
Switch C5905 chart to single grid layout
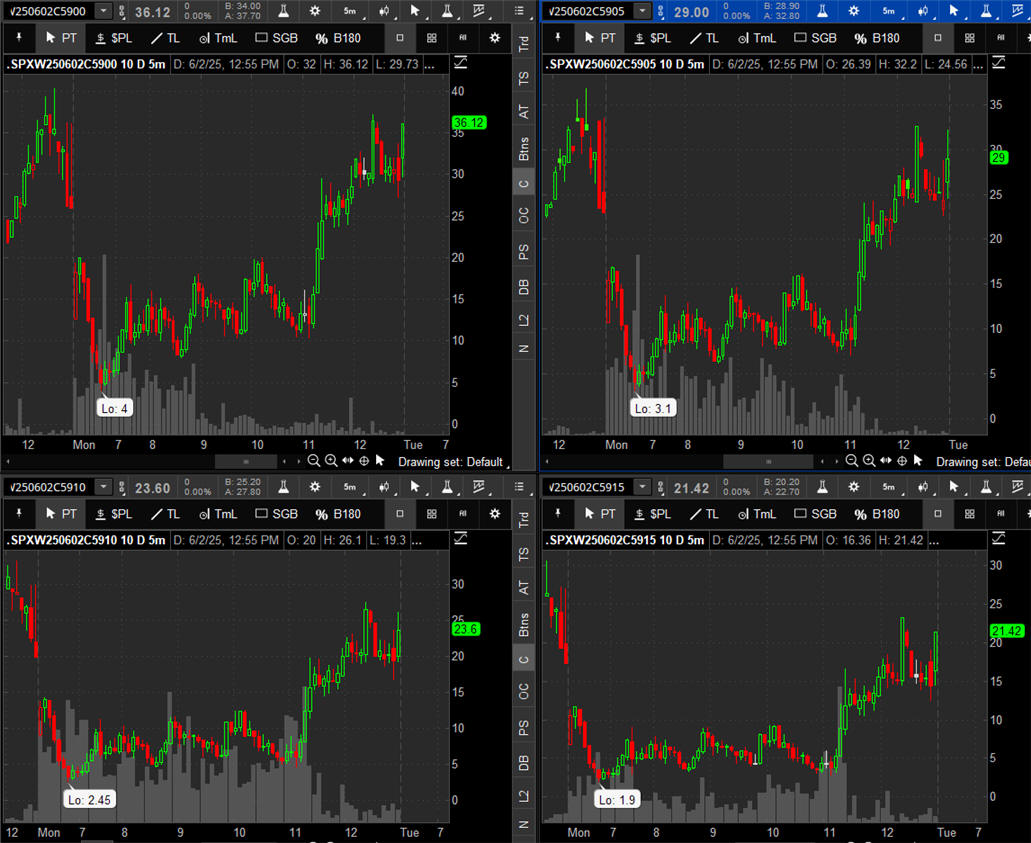(x=938, y=38)
